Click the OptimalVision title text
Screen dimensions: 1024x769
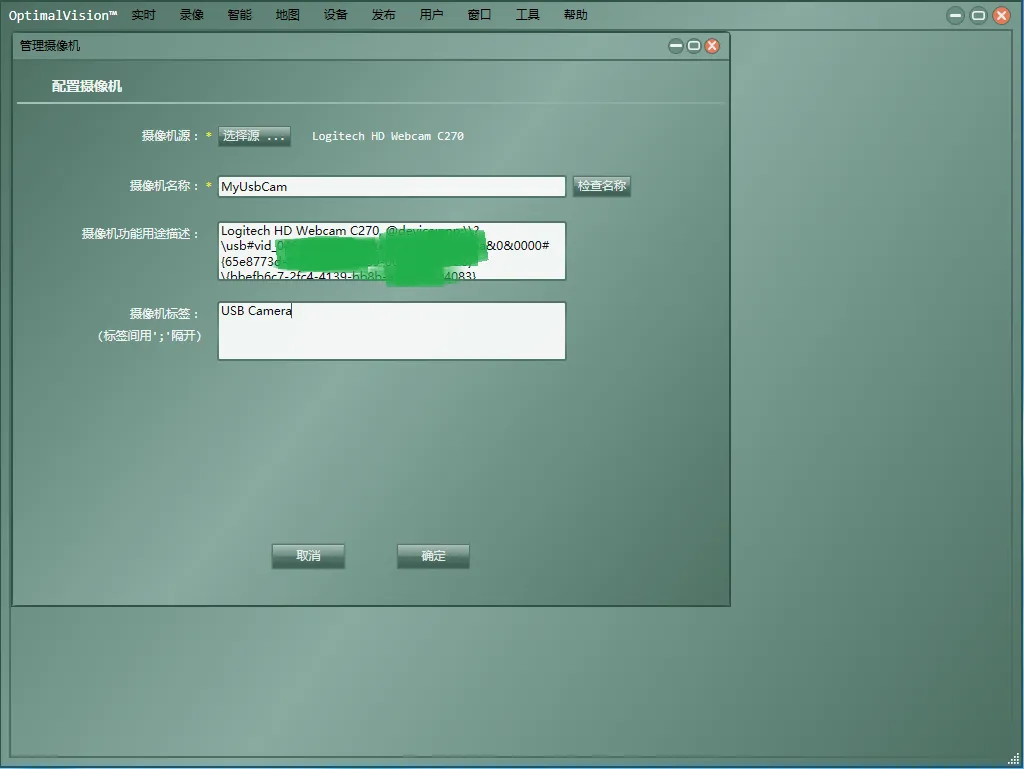point(63,16)
